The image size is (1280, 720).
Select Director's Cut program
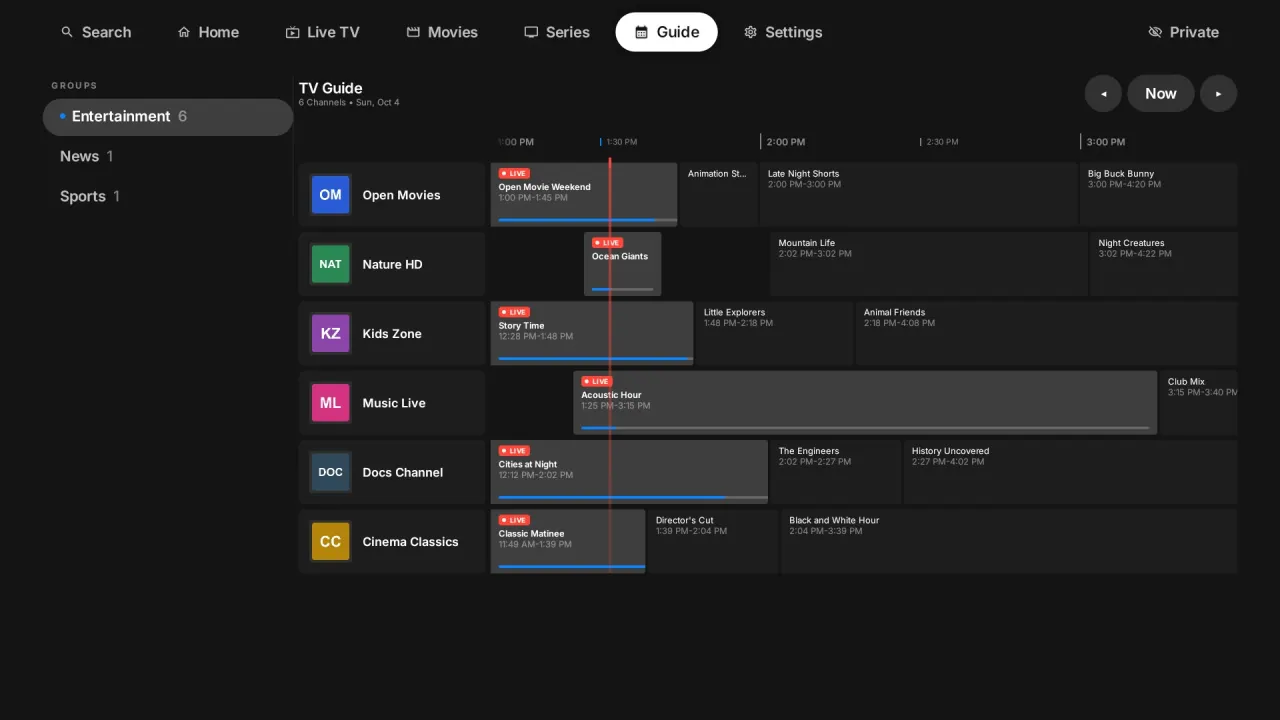713,542
